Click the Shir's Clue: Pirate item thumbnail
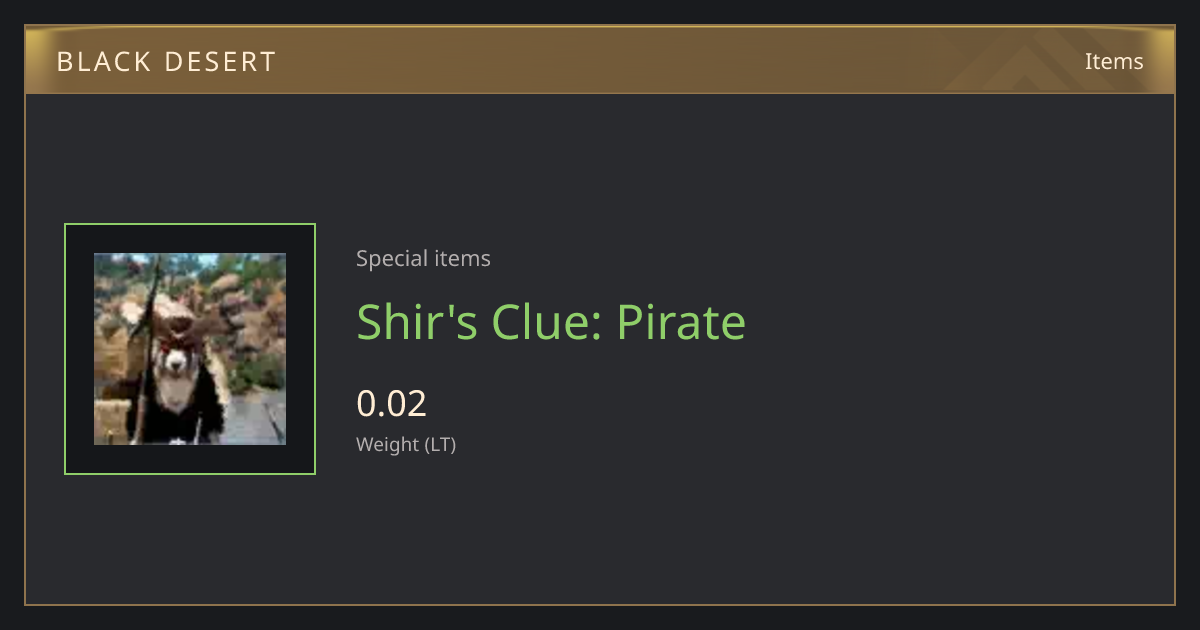This screenshot has width=1200, height=630. tap(190, 349)
